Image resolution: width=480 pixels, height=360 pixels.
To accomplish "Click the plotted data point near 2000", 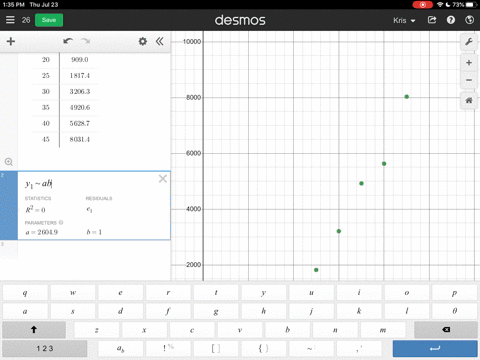I will coord(316,270).
